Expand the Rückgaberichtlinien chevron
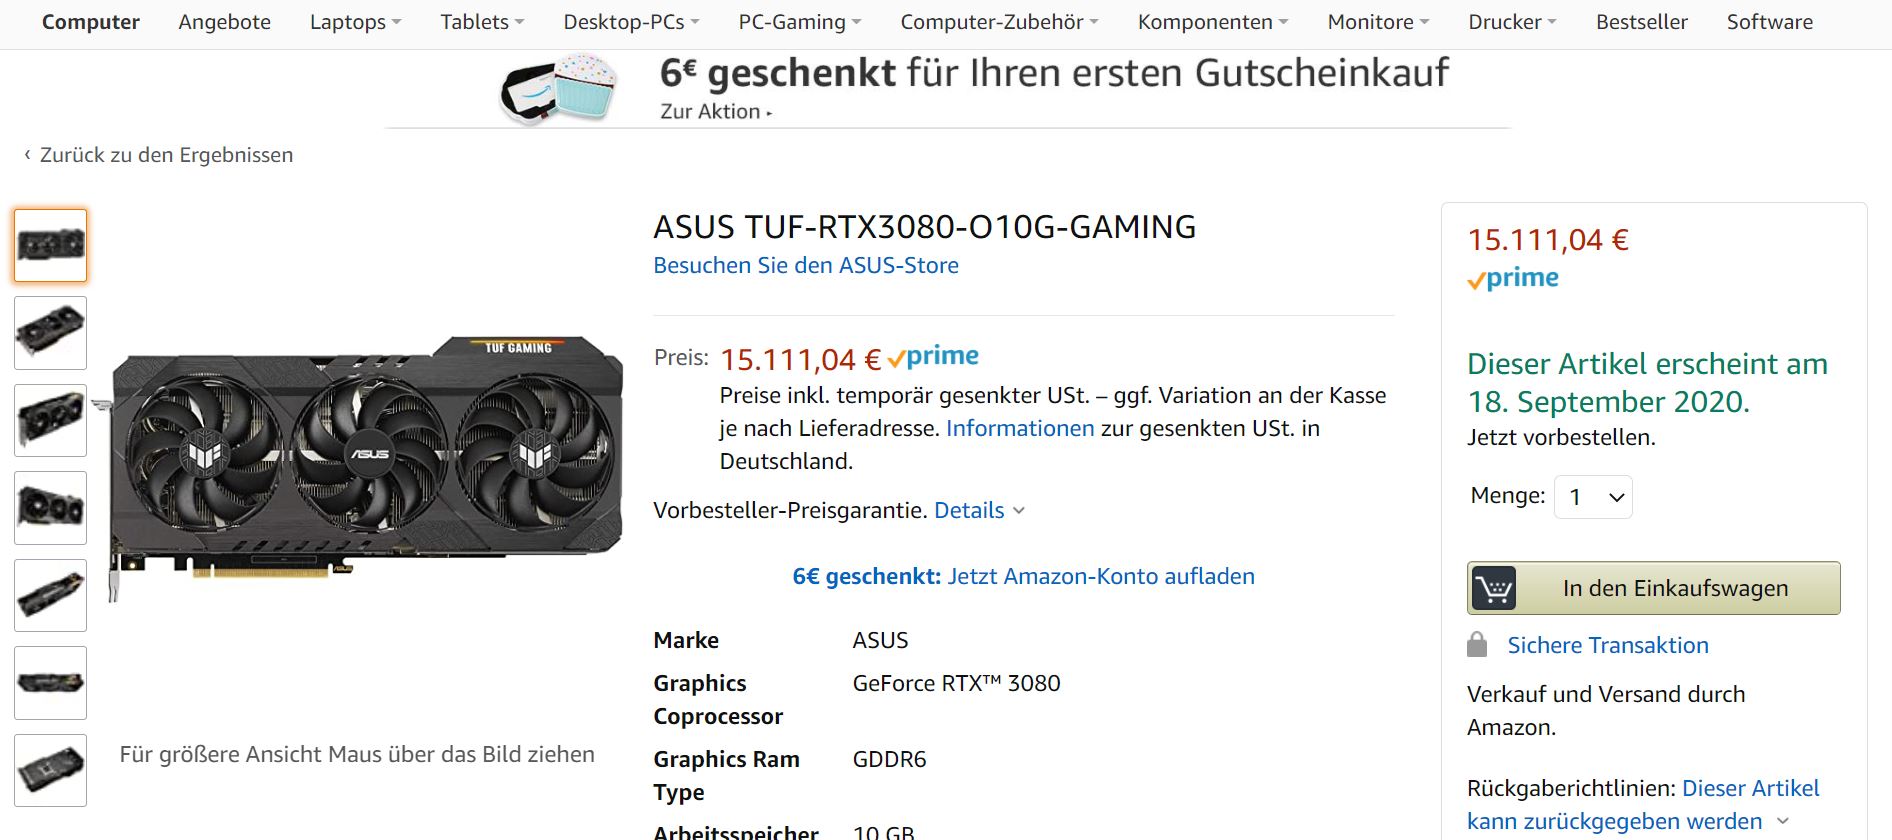1892x840 pixels. [1782, 821]
